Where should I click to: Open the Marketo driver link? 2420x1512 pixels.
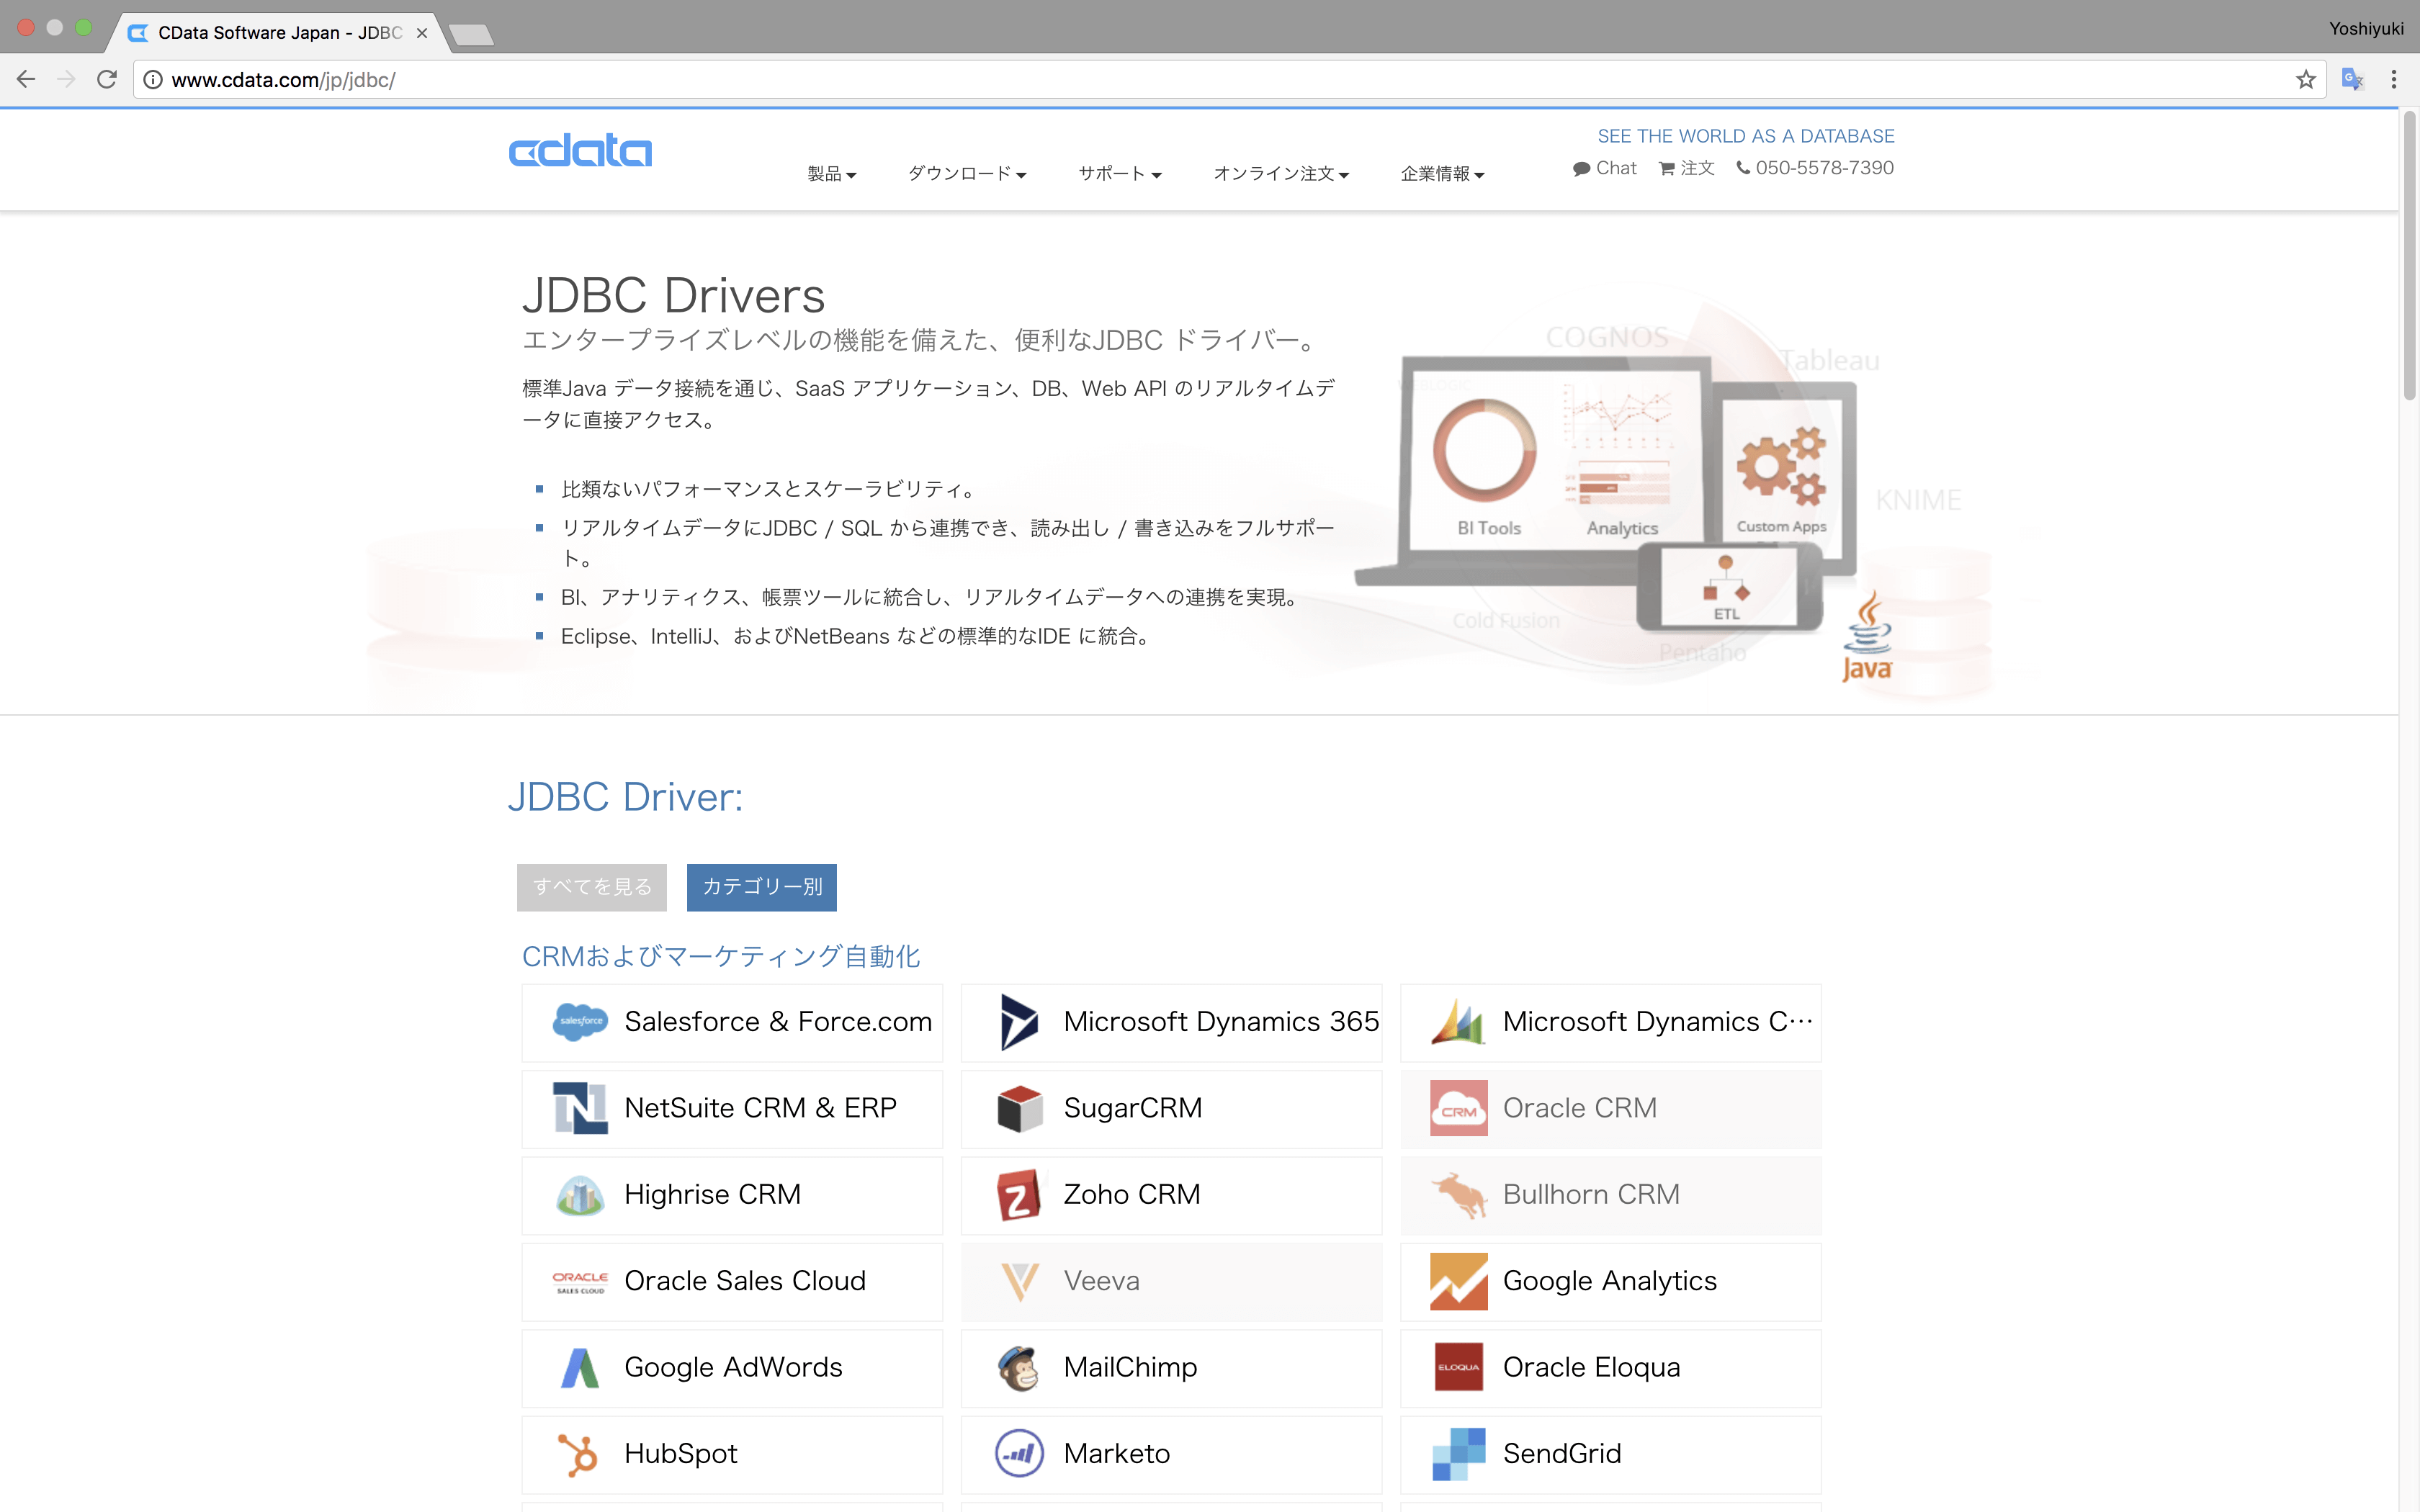[1171, 1454]
